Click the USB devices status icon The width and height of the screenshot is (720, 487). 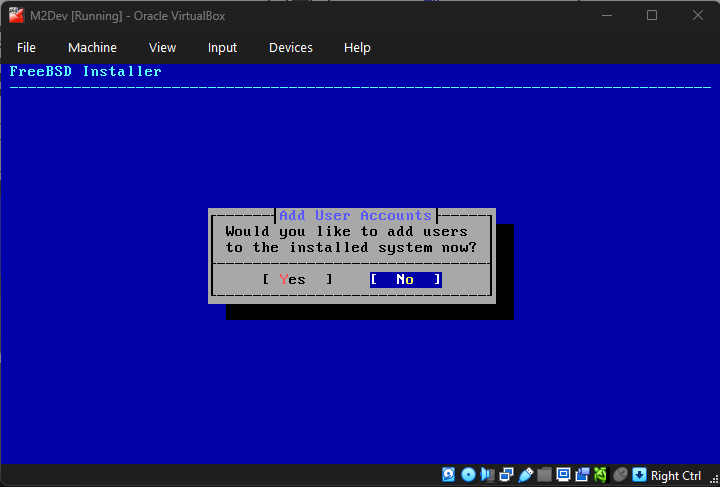click(525, 475)
